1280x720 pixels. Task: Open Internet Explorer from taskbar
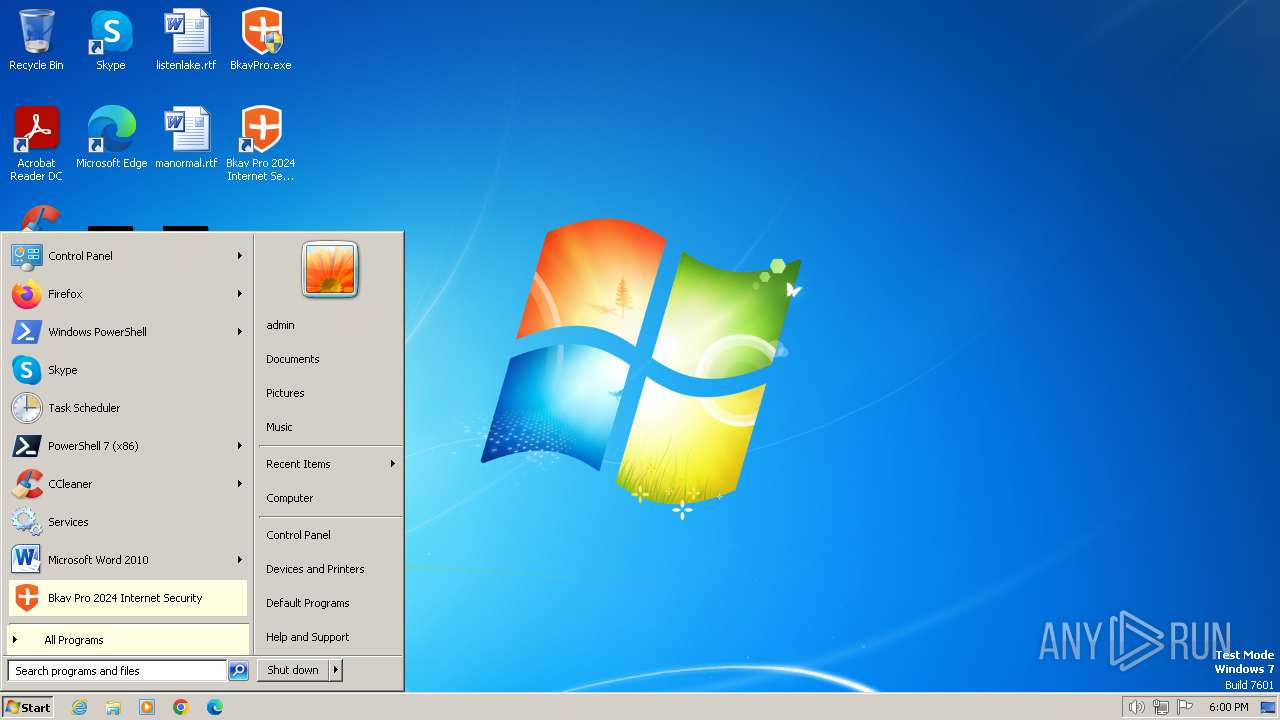pos(79,707)
